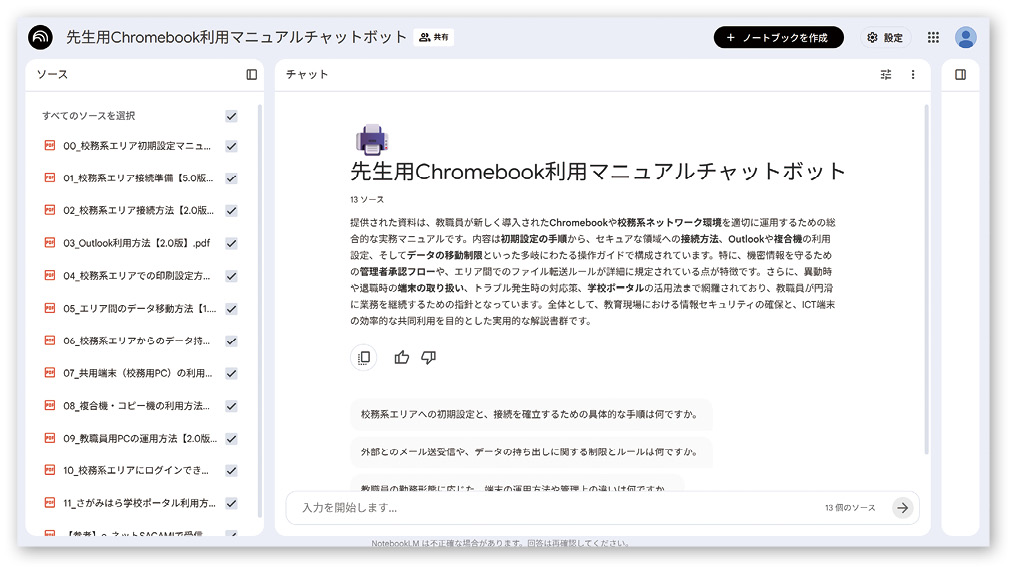
Task: Select suggested question about 外部とのメール送受信
Action: (x=531, y=452)
